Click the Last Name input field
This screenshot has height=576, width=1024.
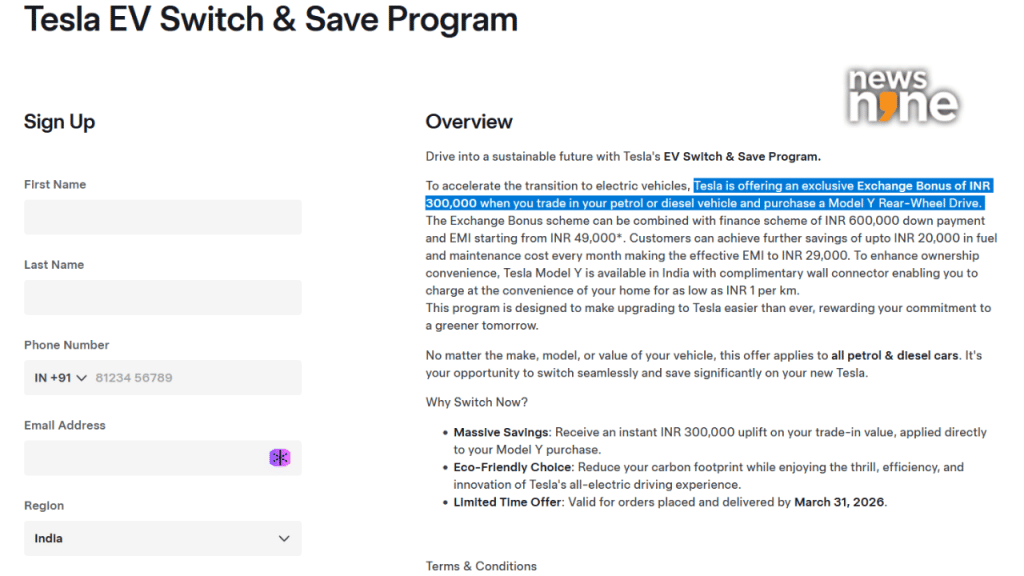(x=162, y=297)
